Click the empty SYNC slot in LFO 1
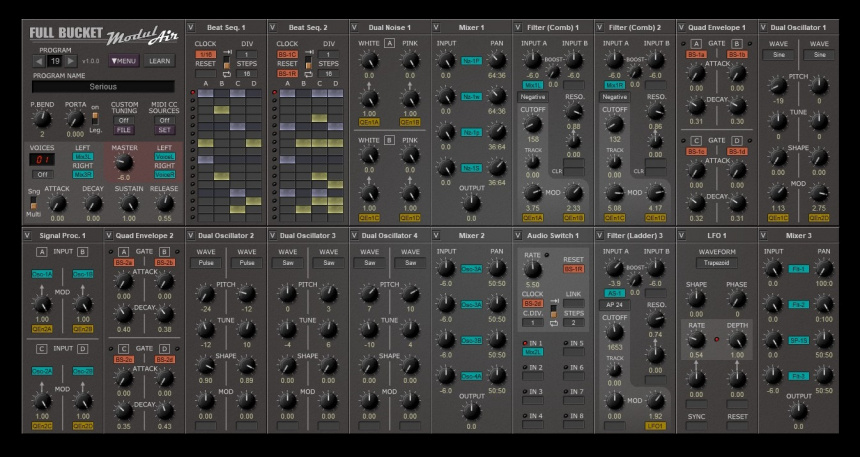Viewport: 860px width, 457px height. (x=697, y=426)
